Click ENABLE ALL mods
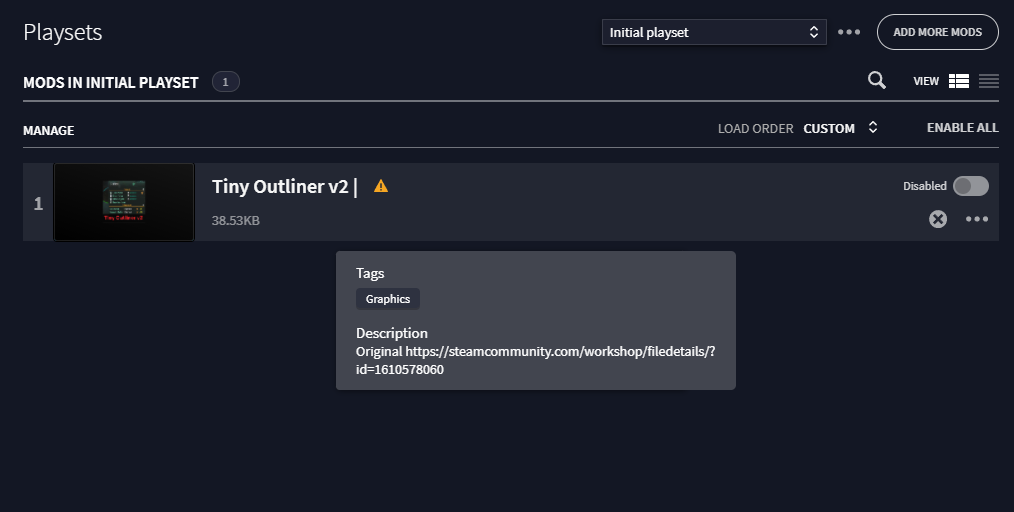The image size is (1014, 512). coord(962,128)
